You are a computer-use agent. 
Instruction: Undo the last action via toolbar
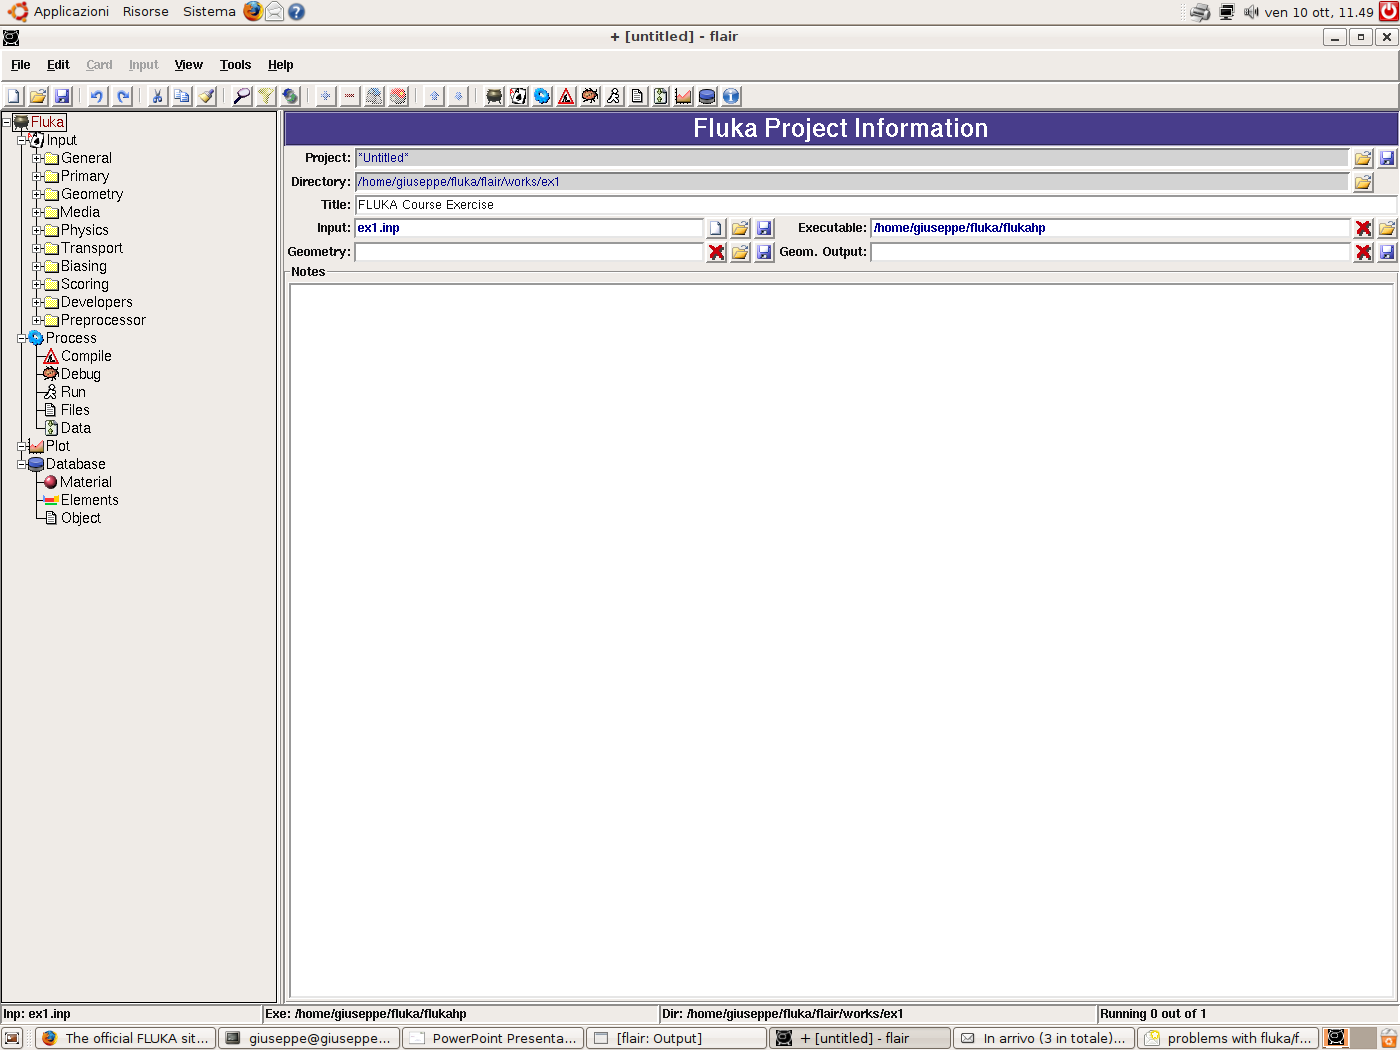click(x=97, y=96)
